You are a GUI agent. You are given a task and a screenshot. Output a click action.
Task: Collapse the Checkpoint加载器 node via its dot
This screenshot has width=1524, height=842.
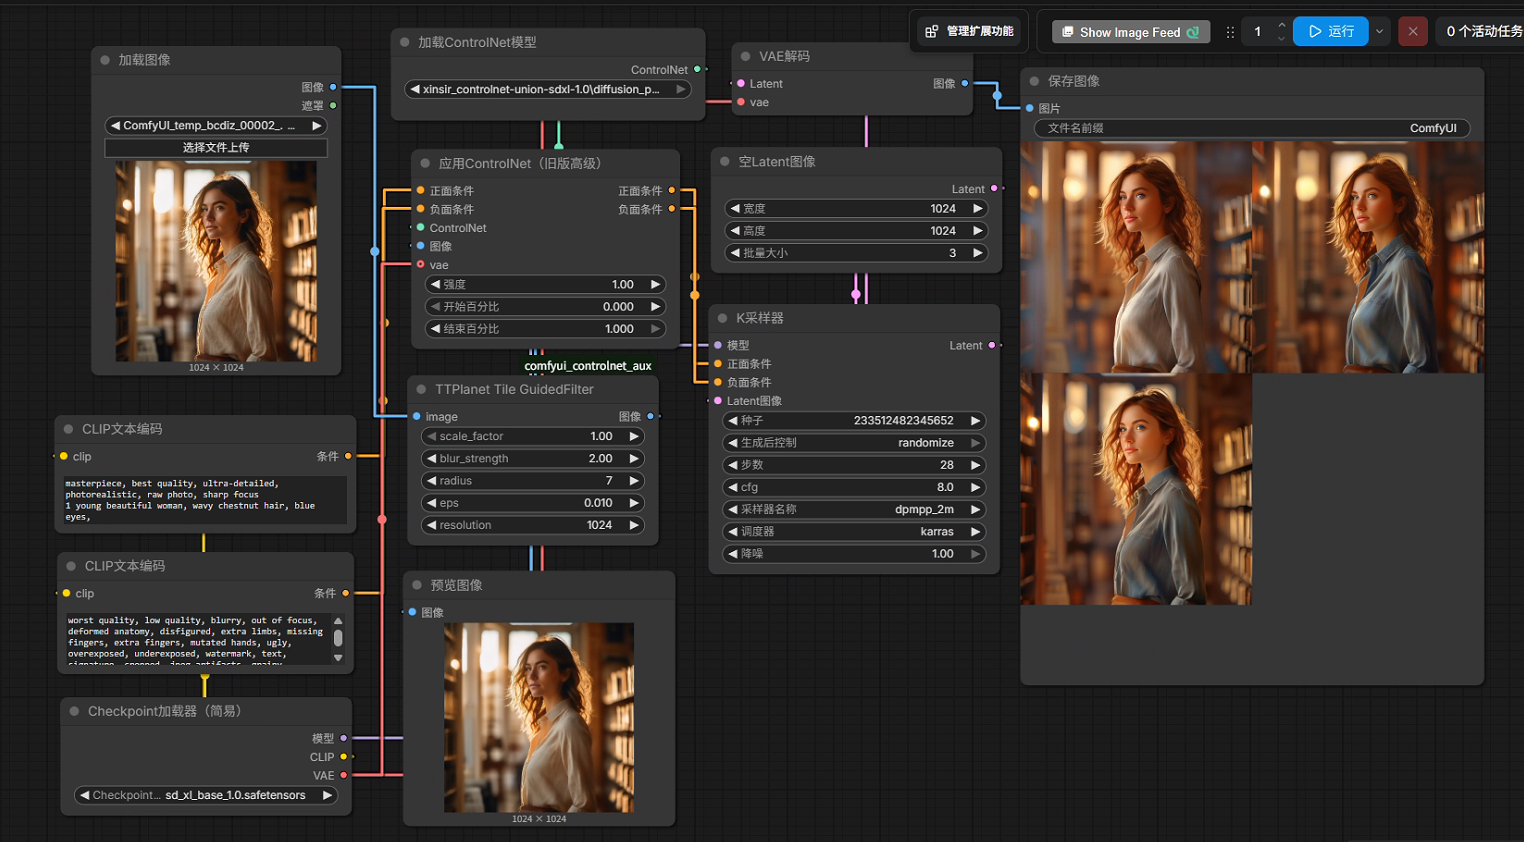click(x=74, y=711)
